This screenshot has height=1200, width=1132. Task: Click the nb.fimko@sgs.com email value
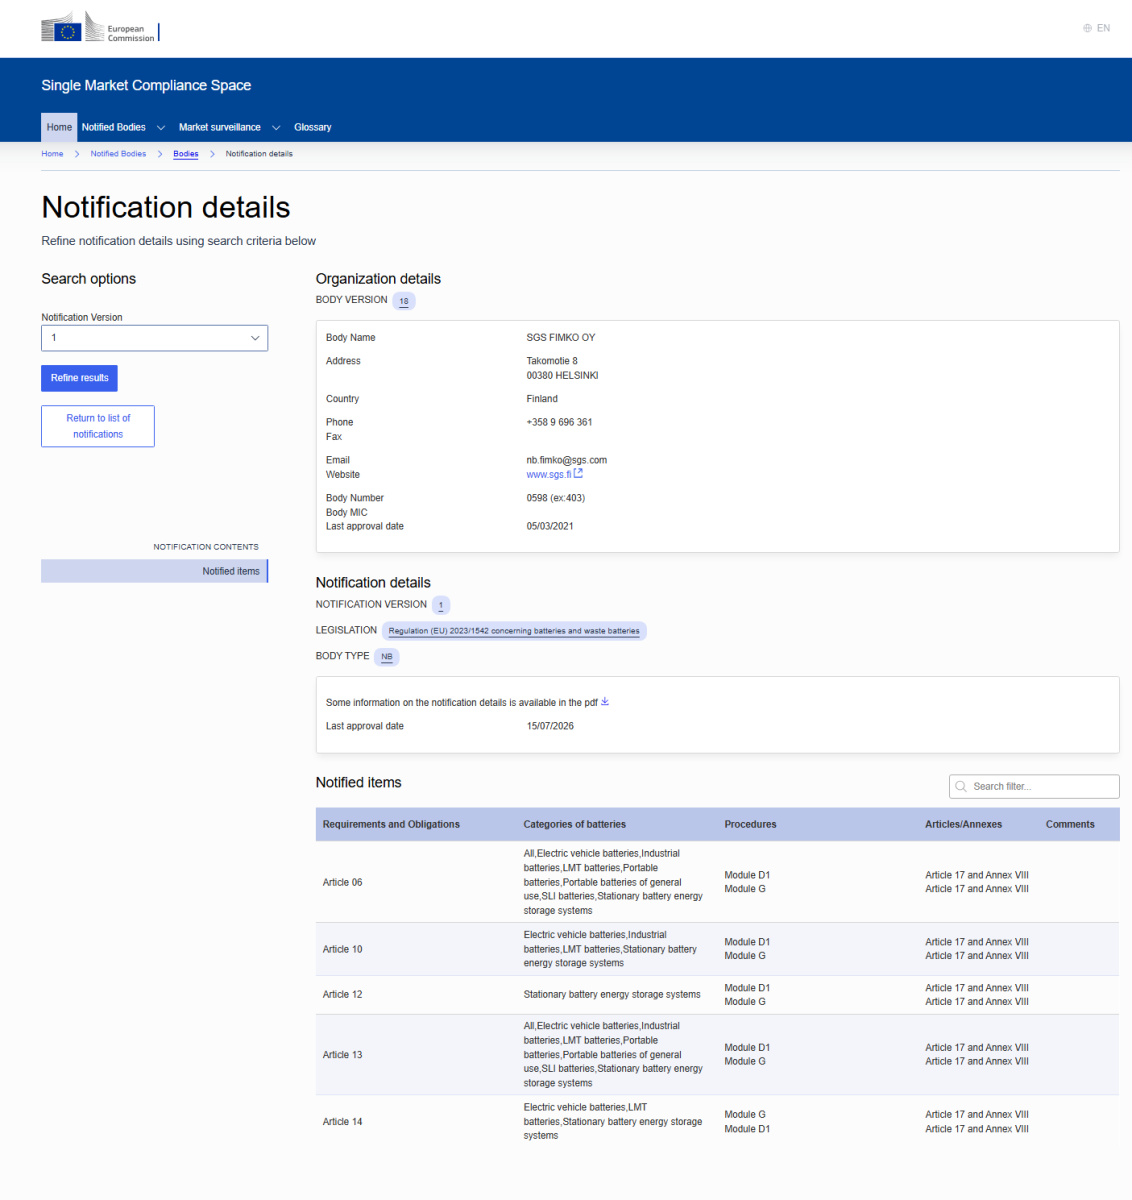tap(567, 461)
